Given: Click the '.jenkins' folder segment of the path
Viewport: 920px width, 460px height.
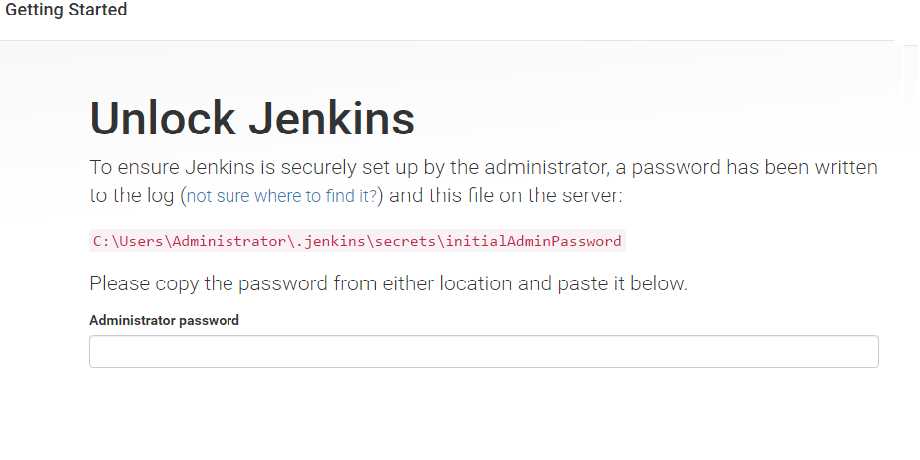Looking at the screenshot, I should click(x=335, y=241).
